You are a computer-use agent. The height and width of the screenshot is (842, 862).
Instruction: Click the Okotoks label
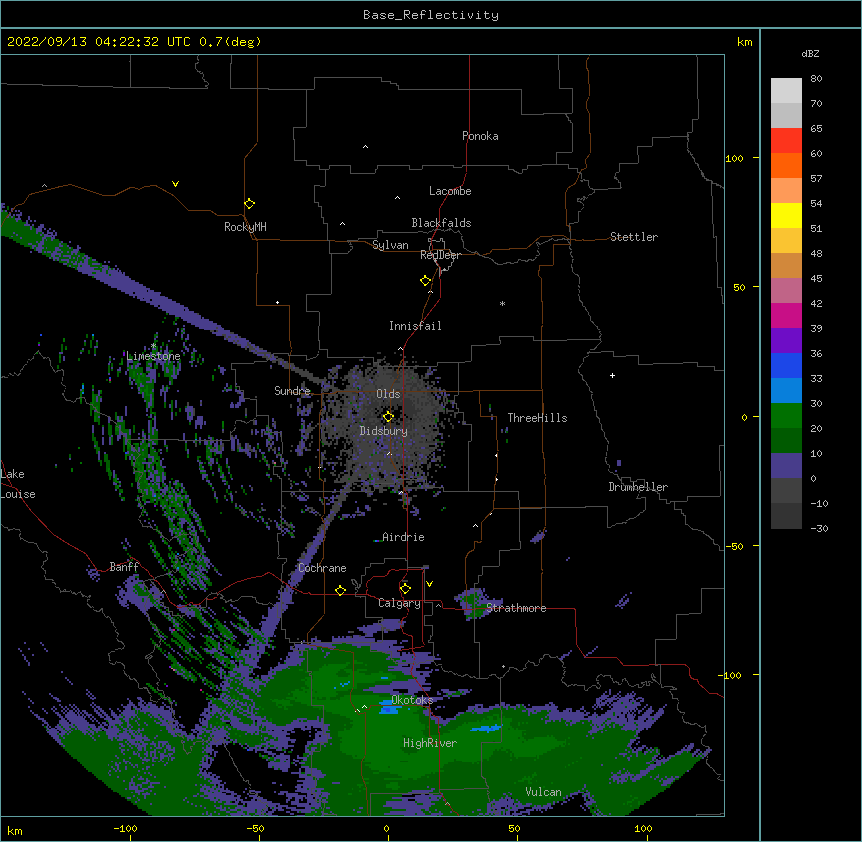point(412,700)
